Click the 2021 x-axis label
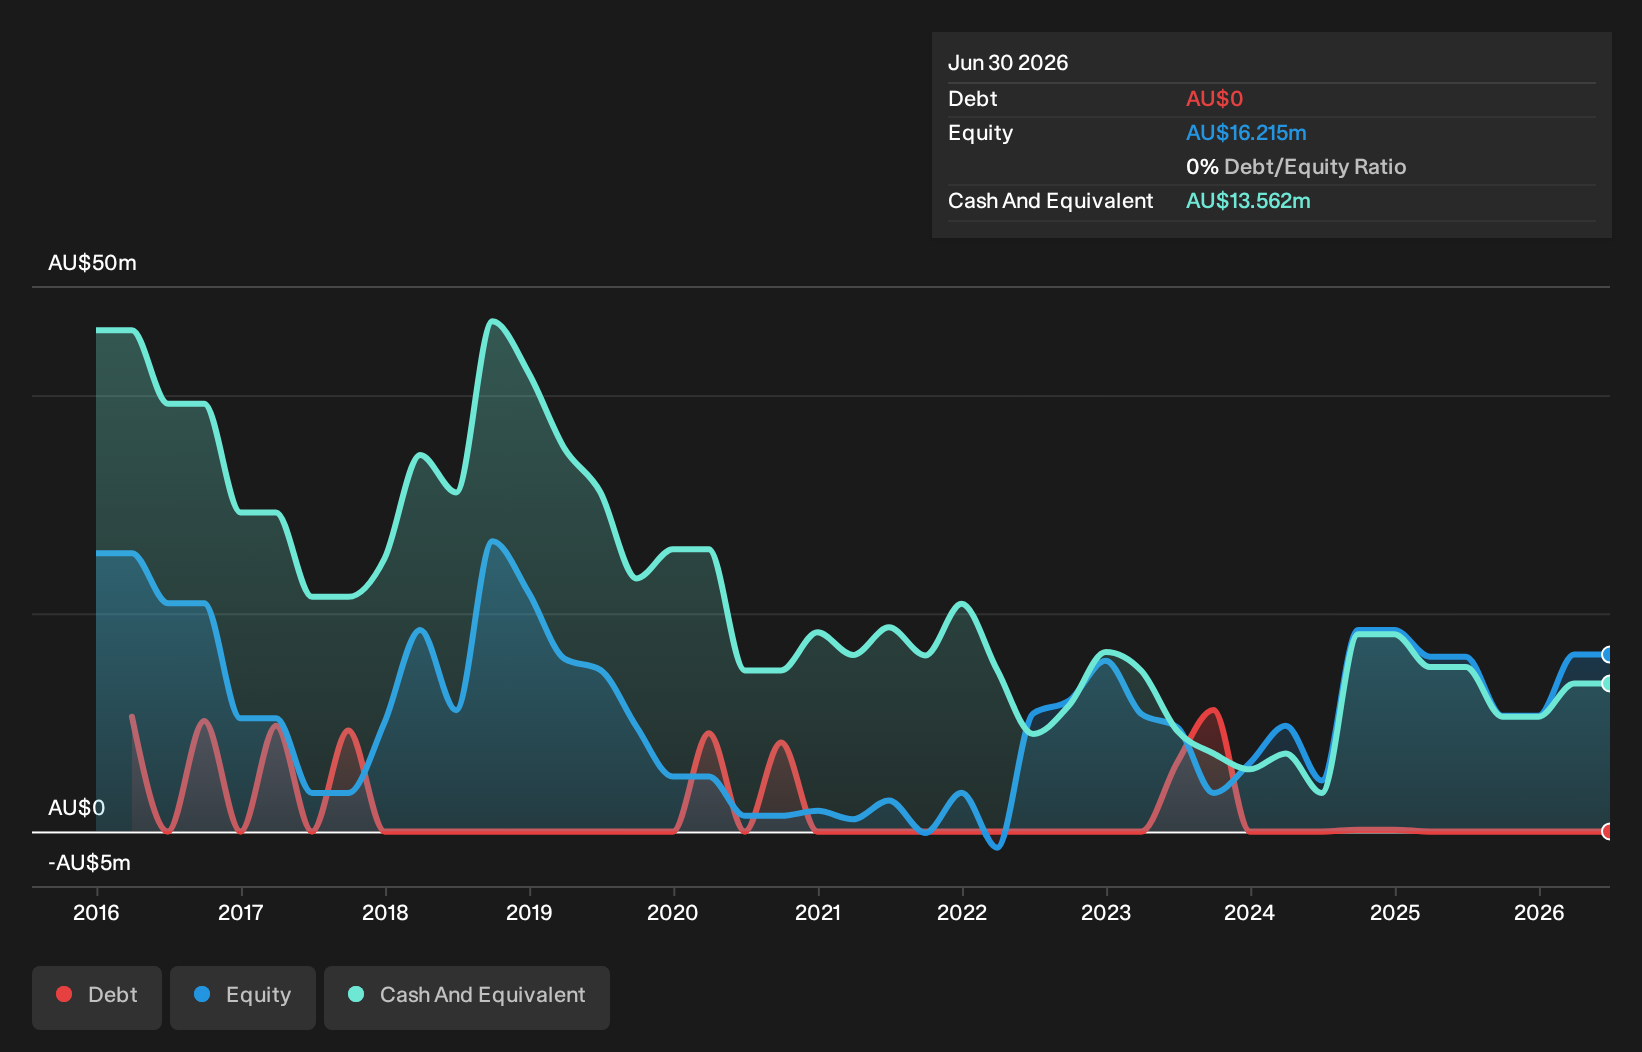 point(818,912)
